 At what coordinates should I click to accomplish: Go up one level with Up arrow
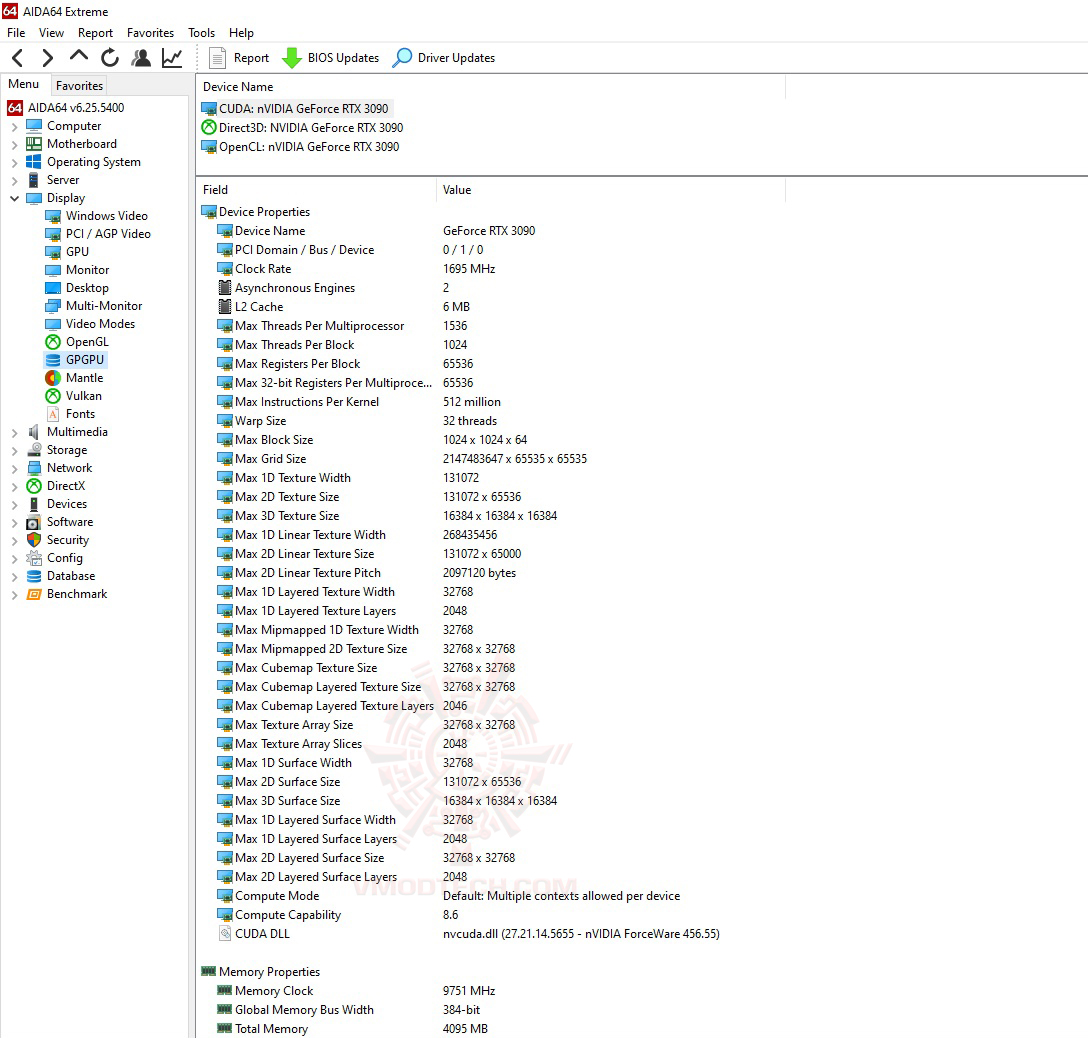(78, 57)
